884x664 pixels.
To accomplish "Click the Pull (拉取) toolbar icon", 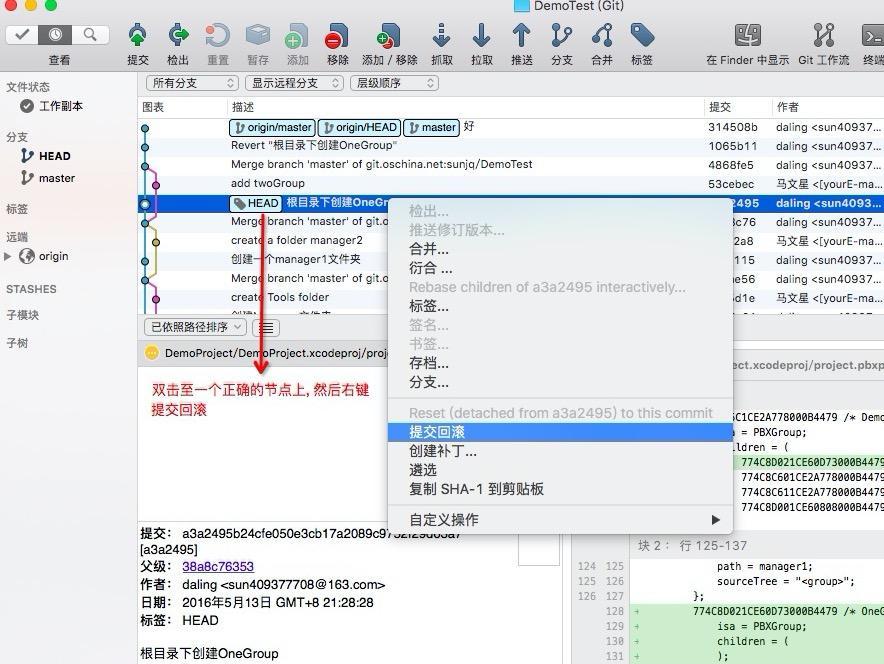I will [x=481, y=36].
